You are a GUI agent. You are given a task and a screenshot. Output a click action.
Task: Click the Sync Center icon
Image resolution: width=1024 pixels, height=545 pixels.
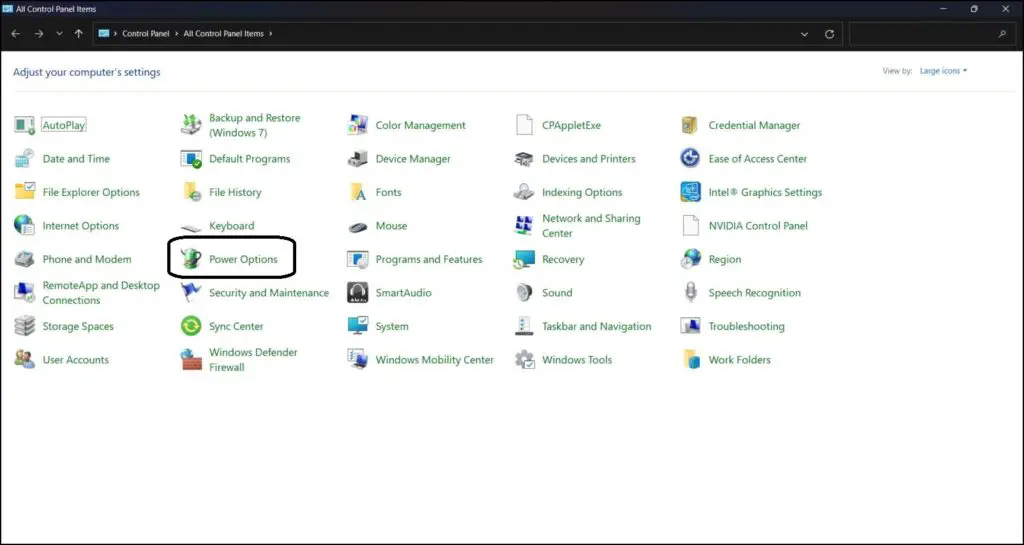pos(191,327)
